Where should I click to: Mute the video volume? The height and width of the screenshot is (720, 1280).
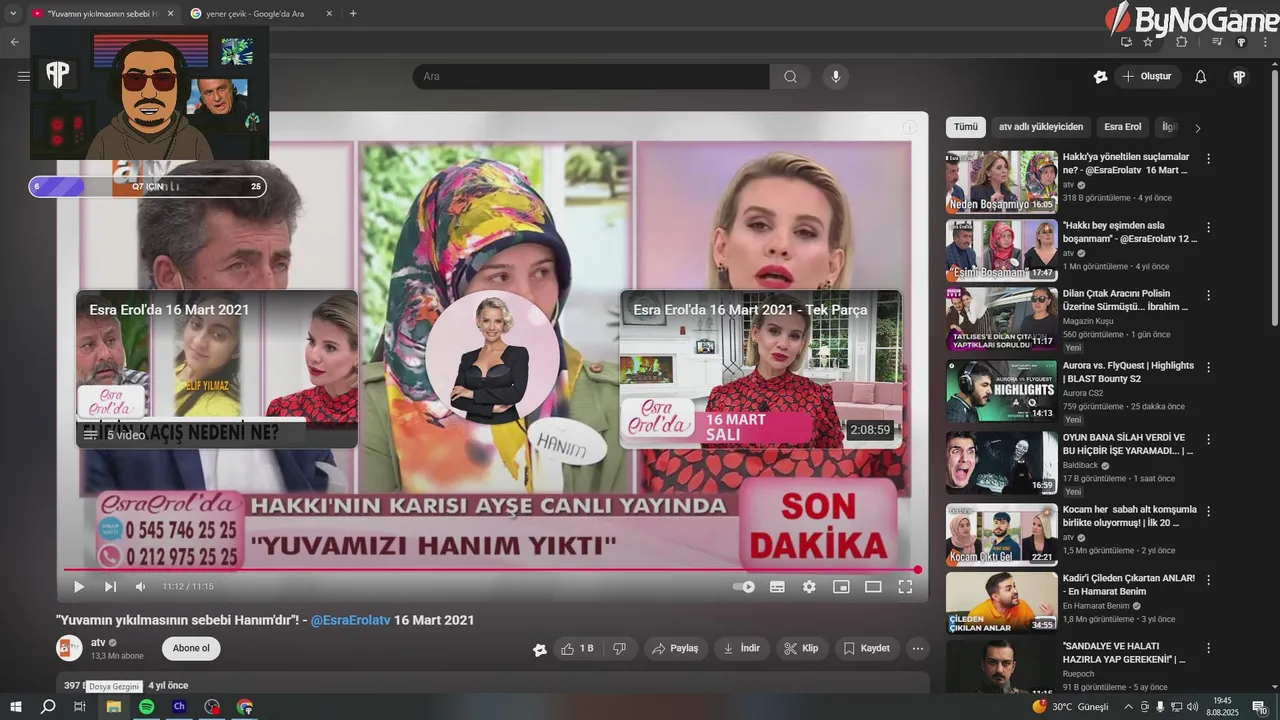(x=141, y=587)
